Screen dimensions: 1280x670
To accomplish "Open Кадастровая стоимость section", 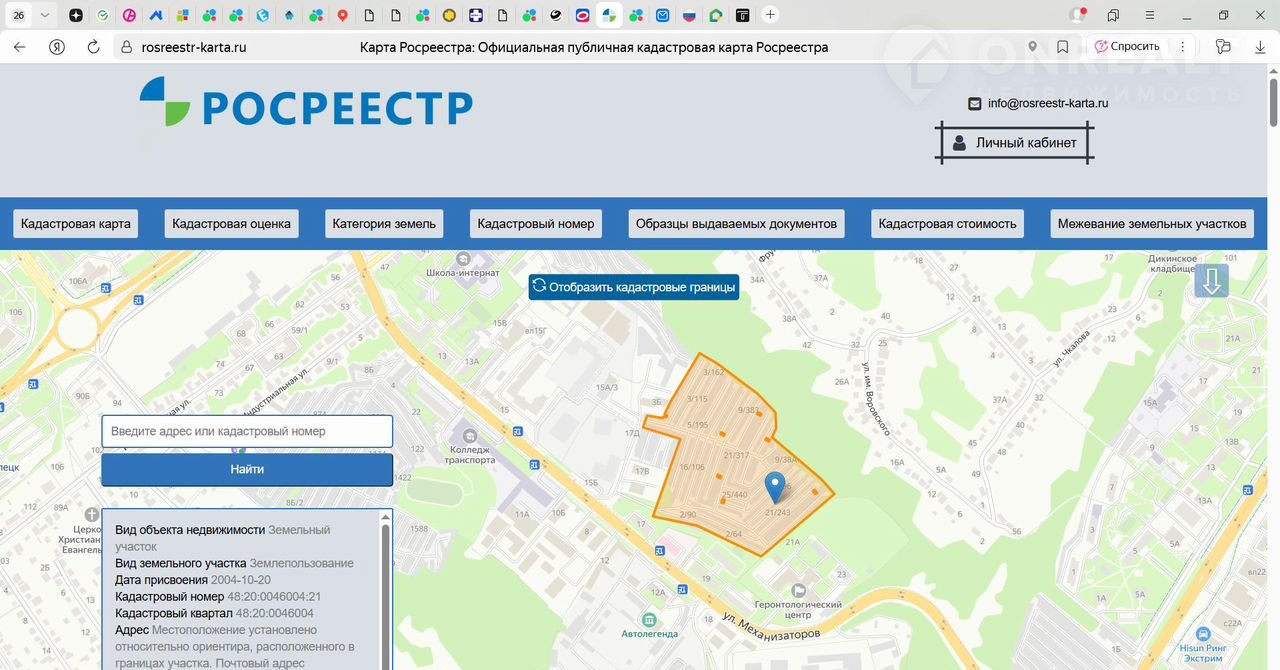I will 947,224.
